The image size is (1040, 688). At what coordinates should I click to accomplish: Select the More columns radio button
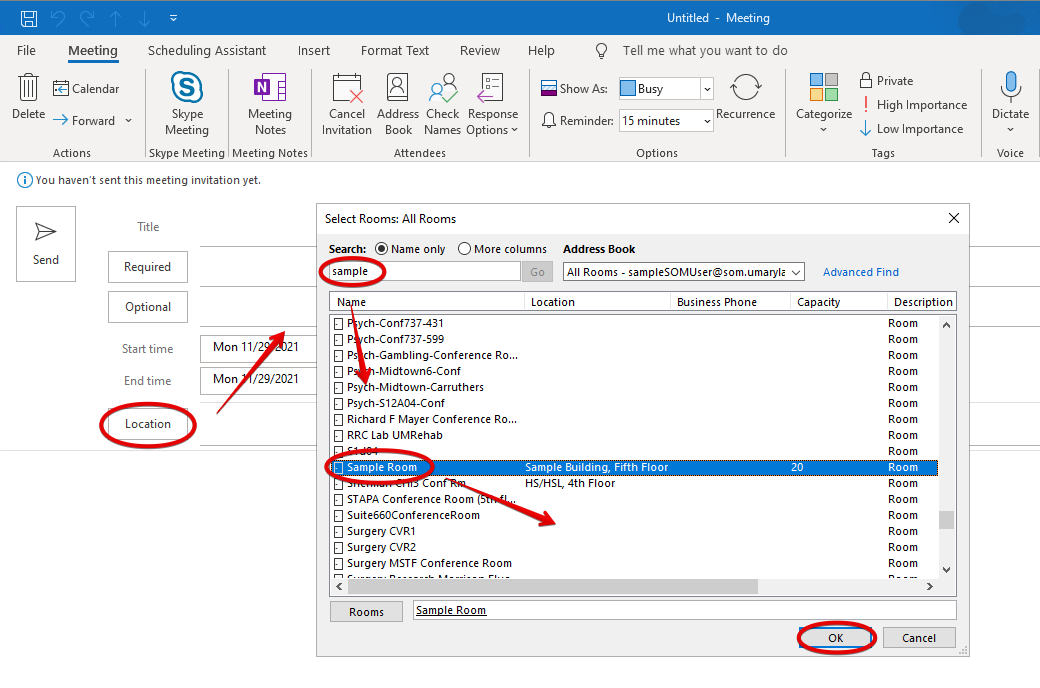[464, 249]
